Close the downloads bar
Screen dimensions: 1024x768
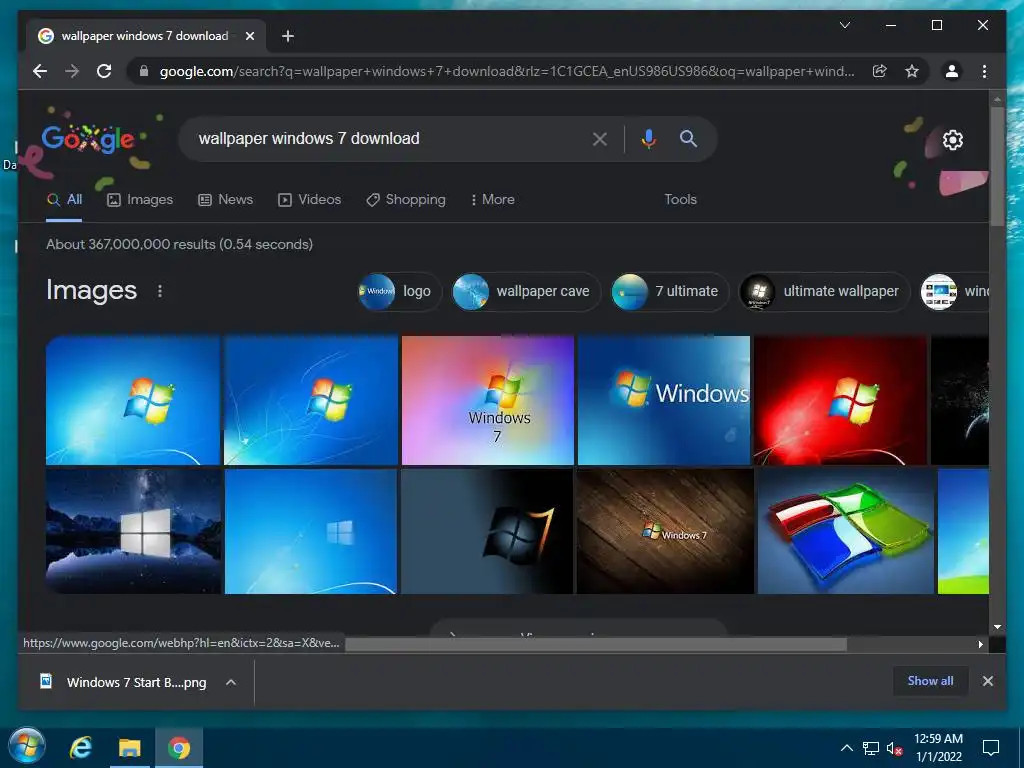(x=987, y=681)
